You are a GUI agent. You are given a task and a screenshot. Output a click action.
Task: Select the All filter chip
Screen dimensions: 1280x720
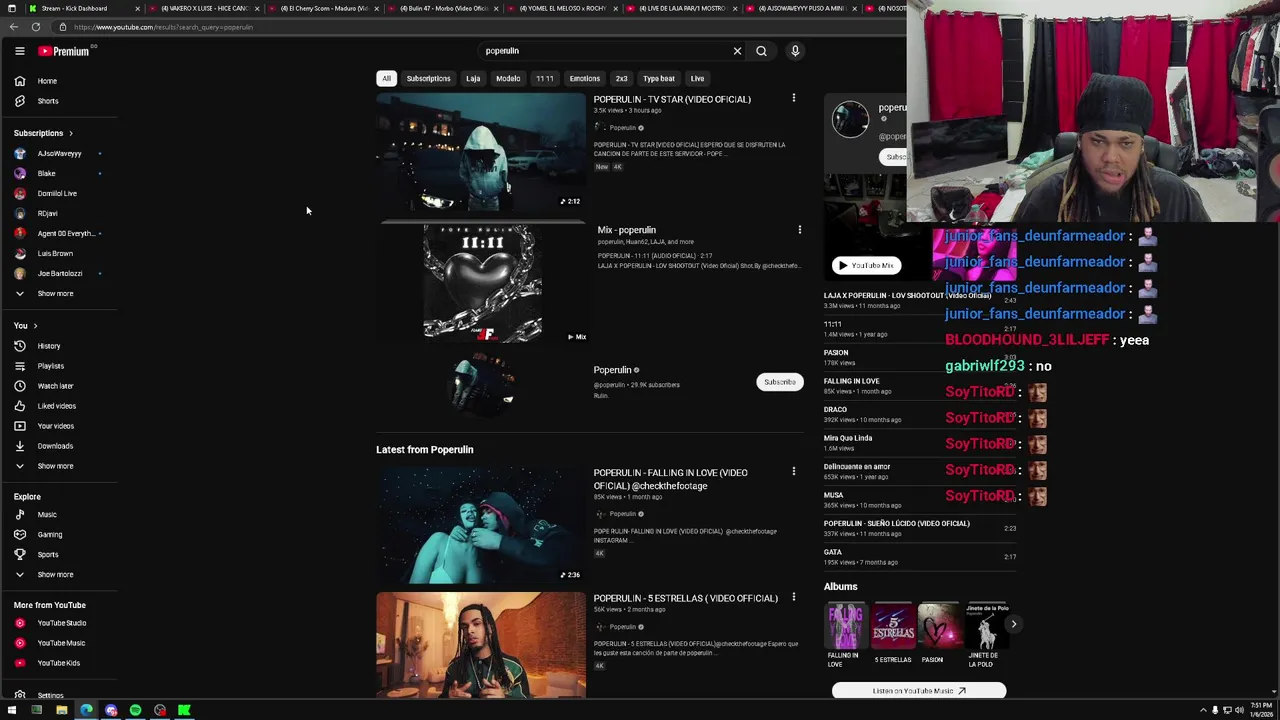tap(386, 78)
